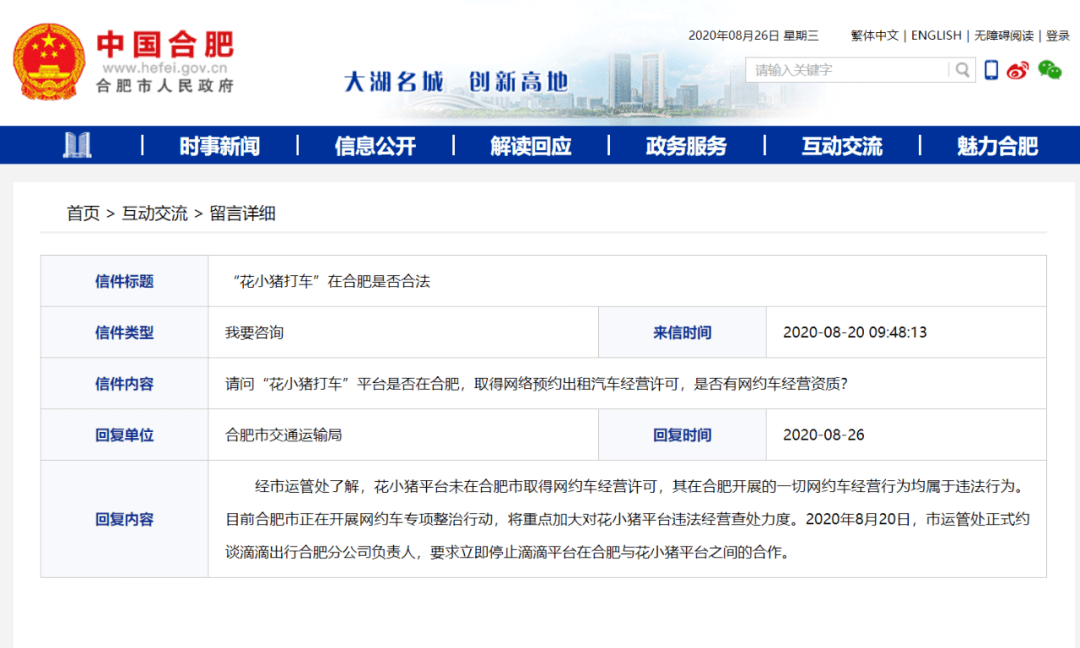
Task: Switch to 繁体中文 version
Action: coord(875,36)
